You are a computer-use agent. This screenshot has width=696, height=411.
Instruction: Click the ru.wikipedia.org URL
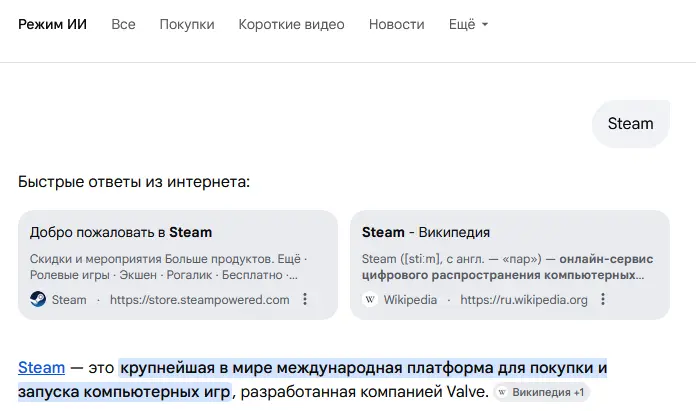click(524, 299)
